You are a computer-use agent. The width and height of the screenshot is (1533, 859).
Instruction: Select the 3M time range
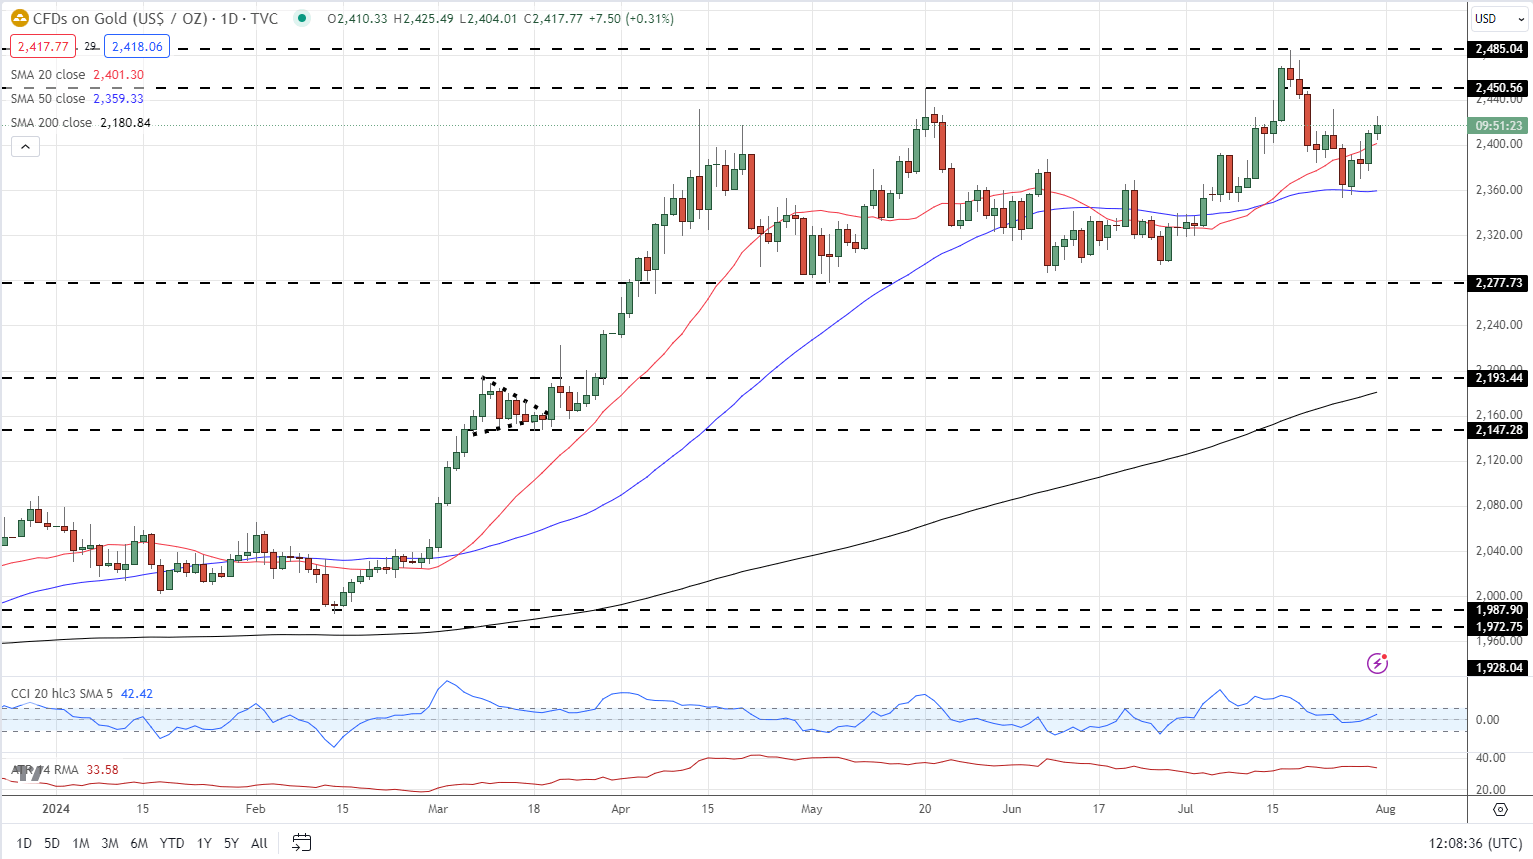pos(110,843)
